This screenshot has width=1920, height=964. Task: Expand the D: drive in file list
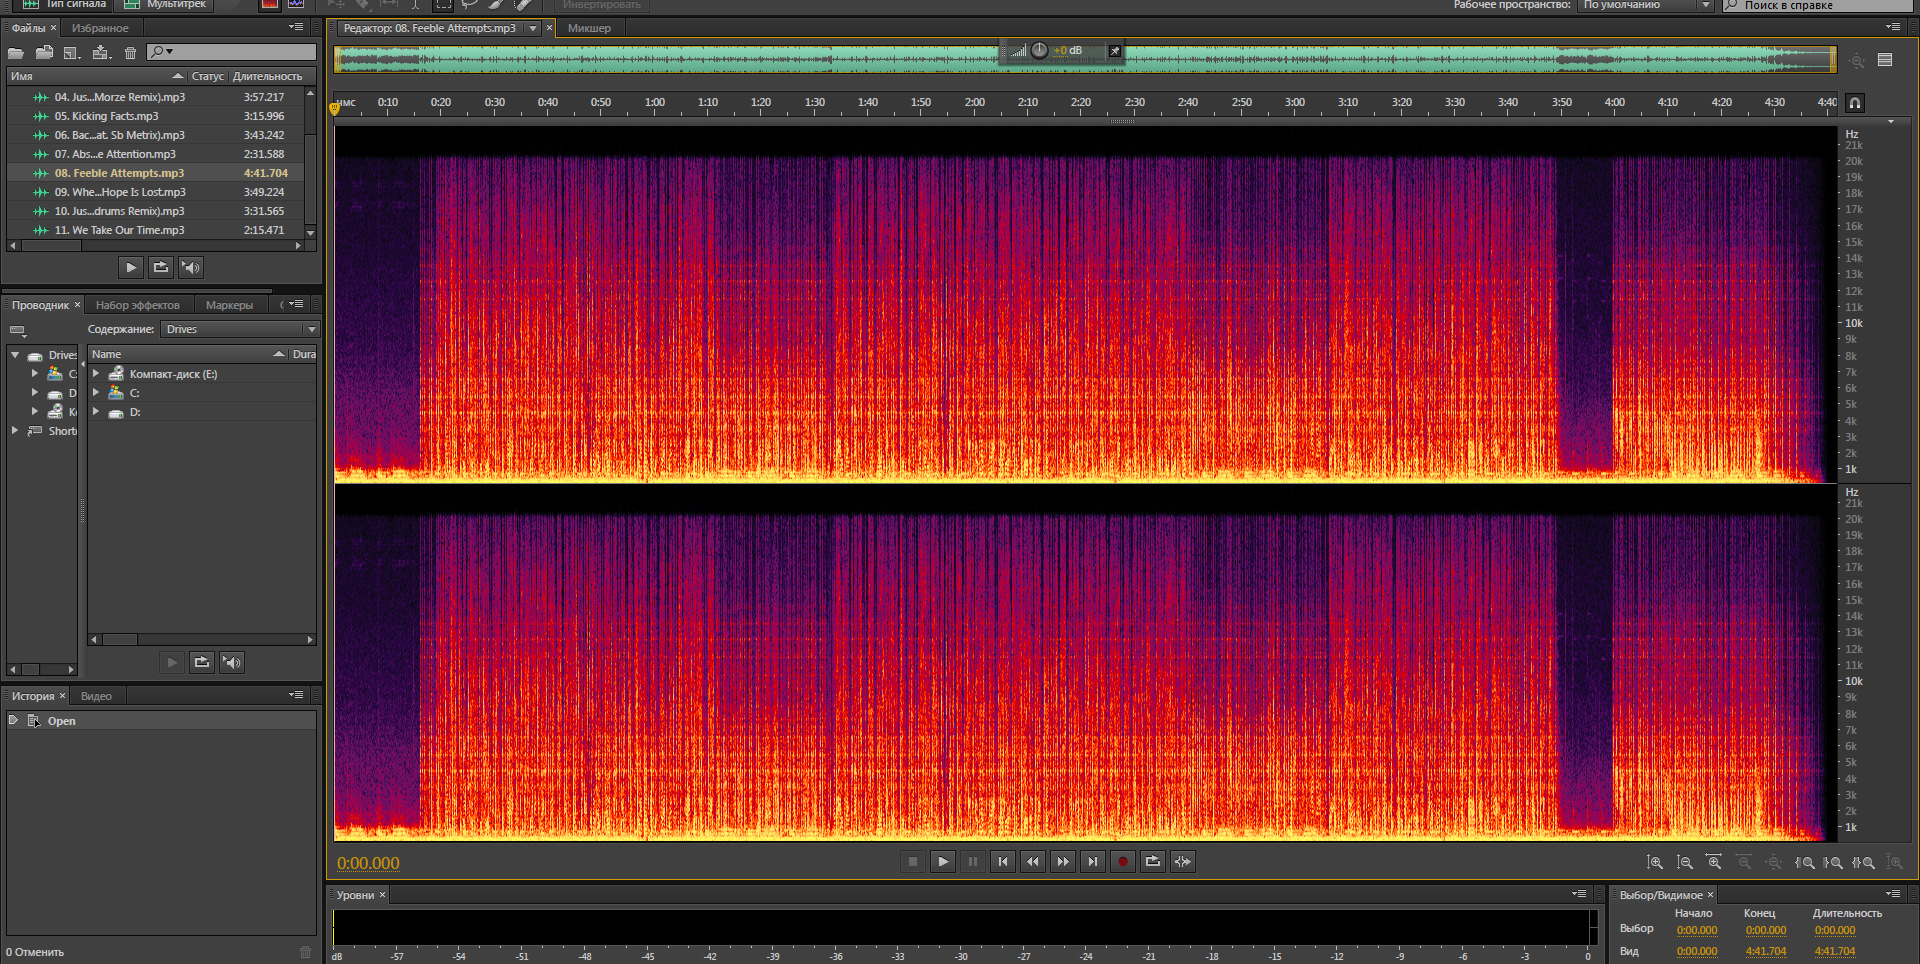pos(96,411)
